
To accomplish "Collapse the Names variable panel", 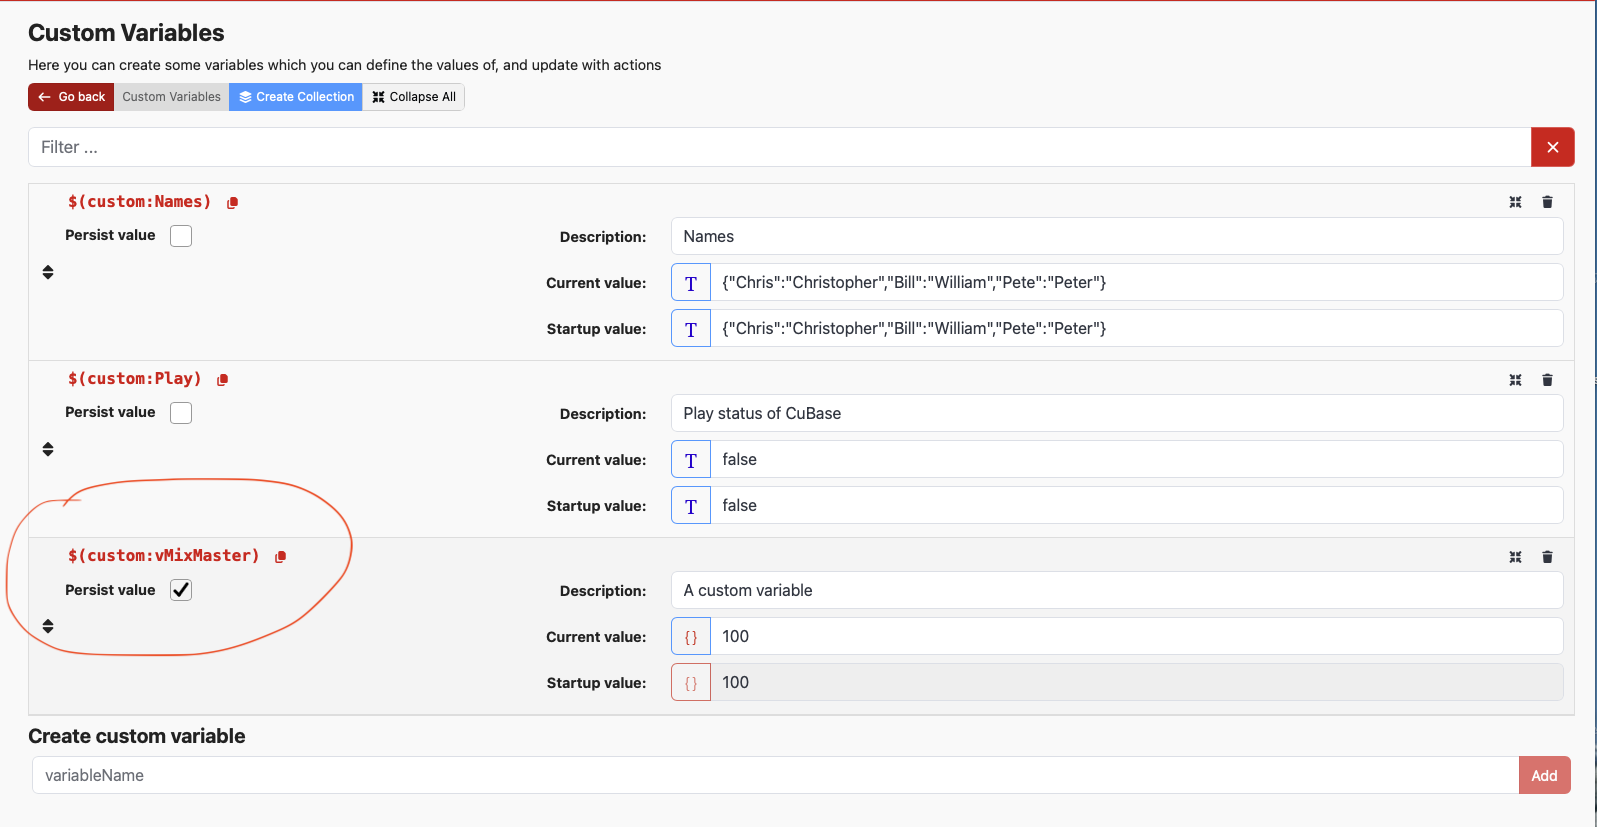I will [x=1515, y=202].
